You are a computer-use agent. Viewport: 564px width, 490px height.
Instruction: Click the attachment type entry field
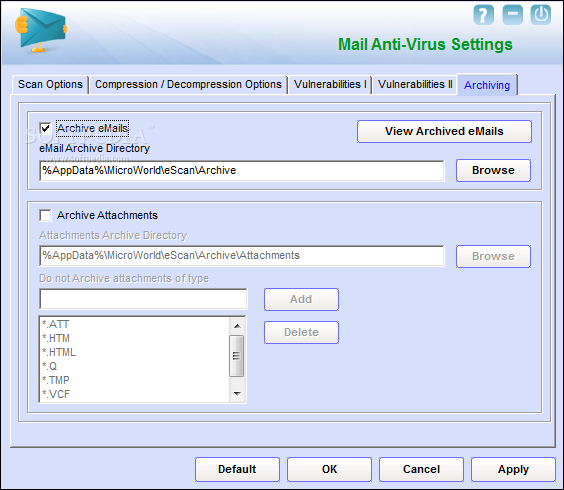tap(143, 299)
